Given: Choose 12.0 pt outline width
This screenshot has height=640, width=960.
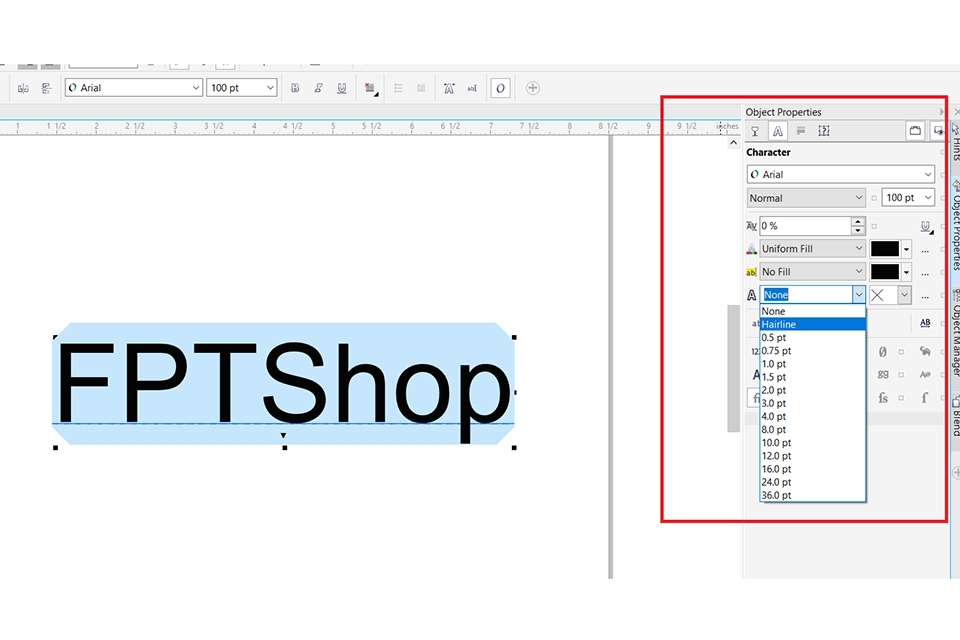Looking at the screenshot, I should [812, 456].
